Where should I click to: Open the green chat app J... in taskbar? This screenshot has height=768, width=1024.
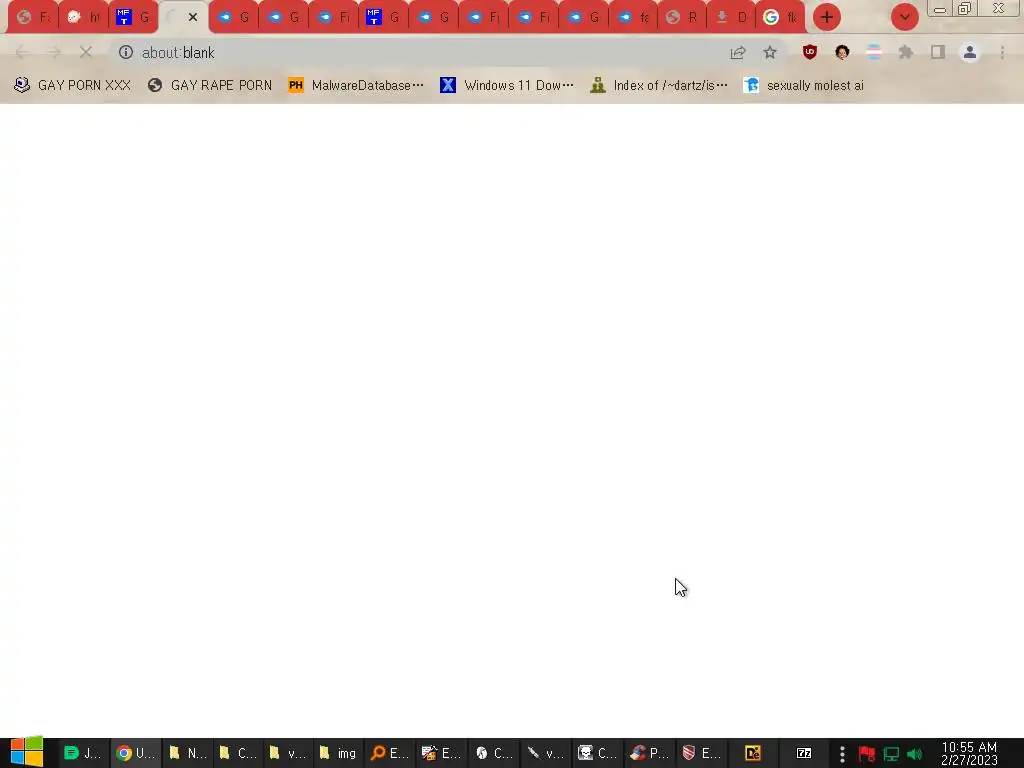[82, 753]
